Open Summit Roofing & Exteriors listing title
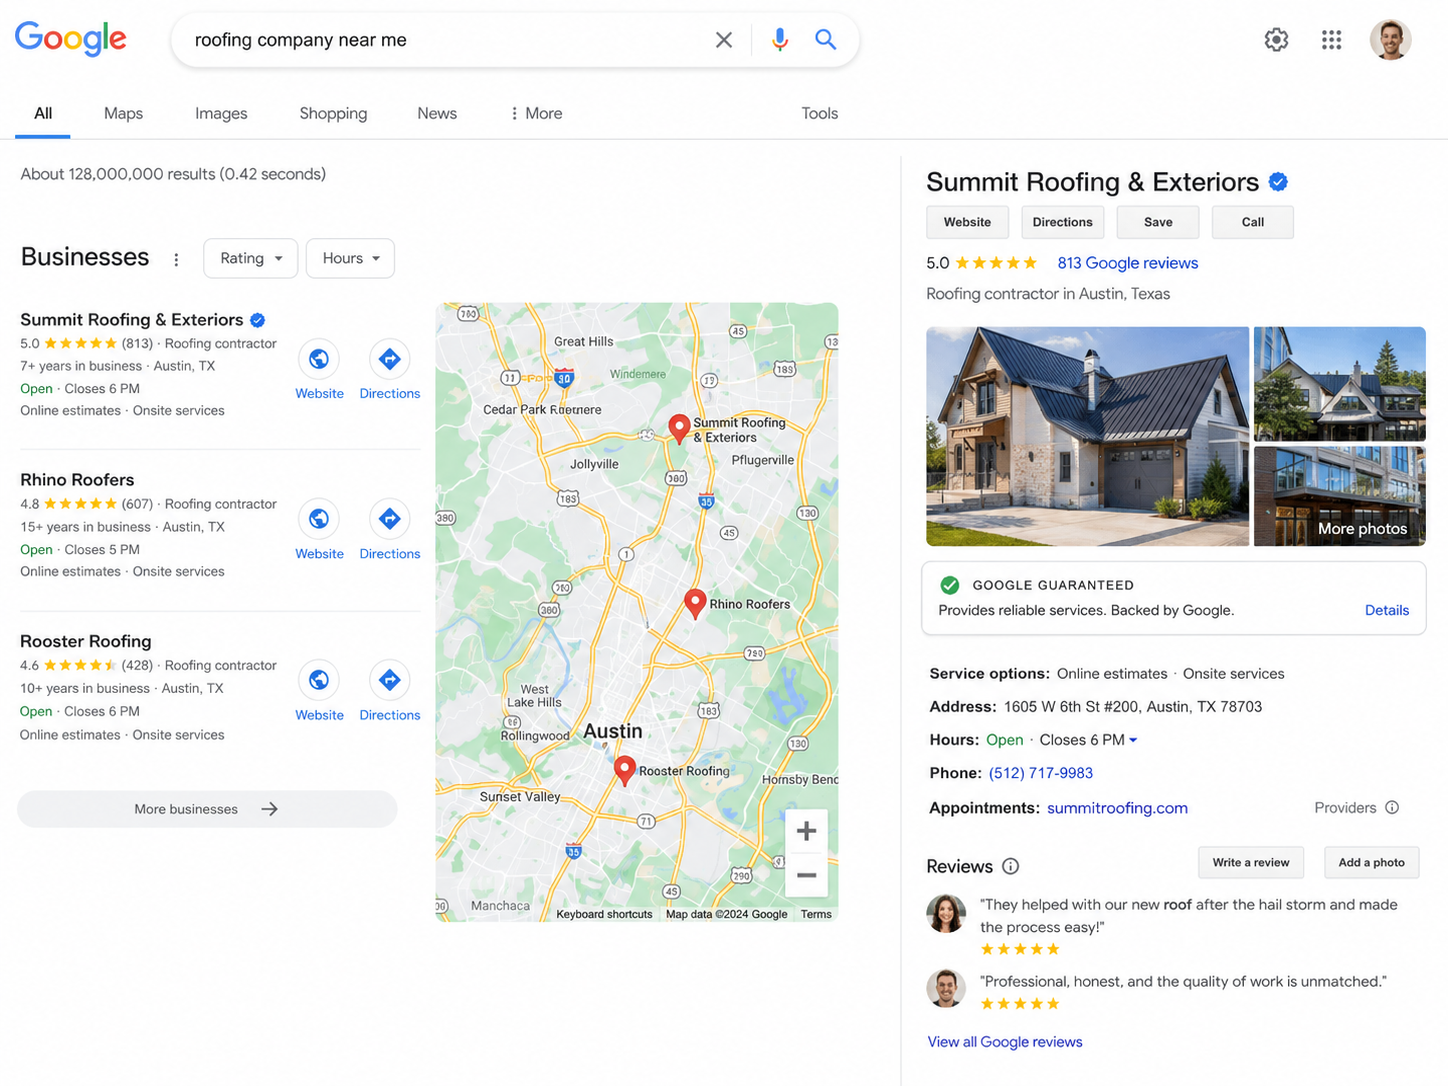1448x1086 pixels. click(x=132, y=320)
